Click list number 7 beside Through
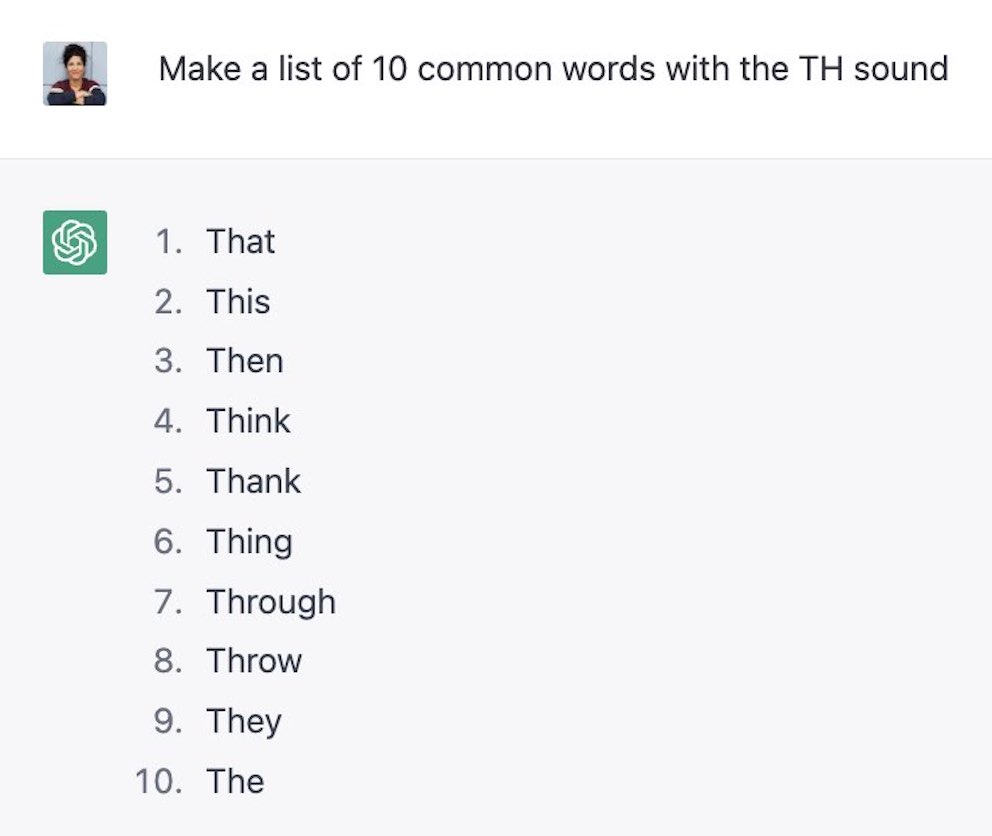992x836 pixels. [168, 602]
